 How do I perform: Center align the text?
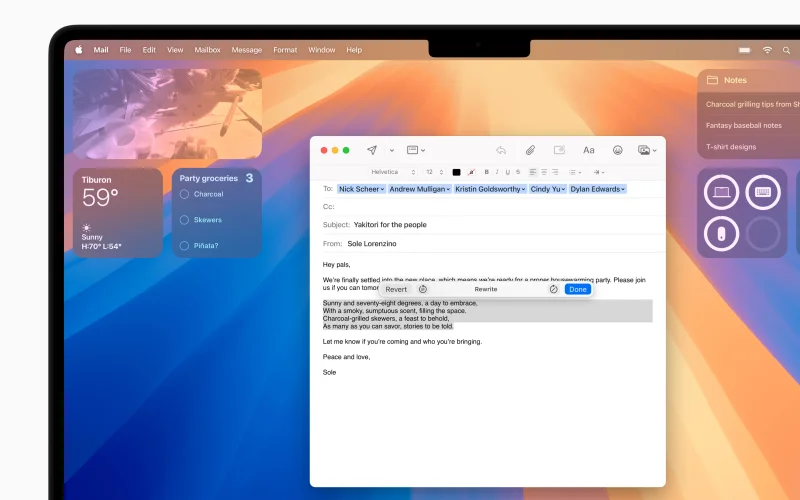click(x=544, y=172)
